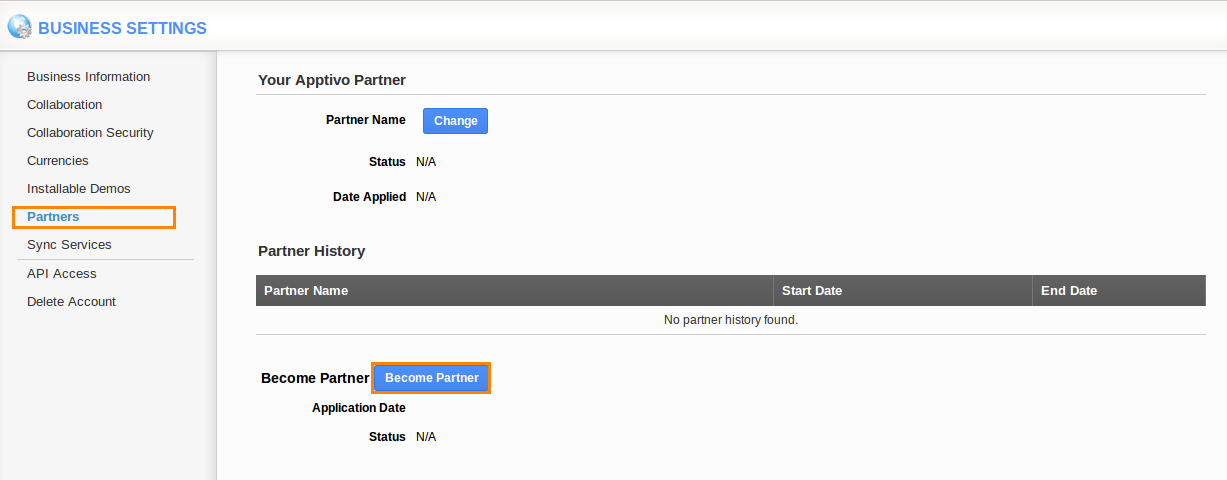Open Business Information settings
This screenshot has width=1227, height=480.
pos(88,77)
